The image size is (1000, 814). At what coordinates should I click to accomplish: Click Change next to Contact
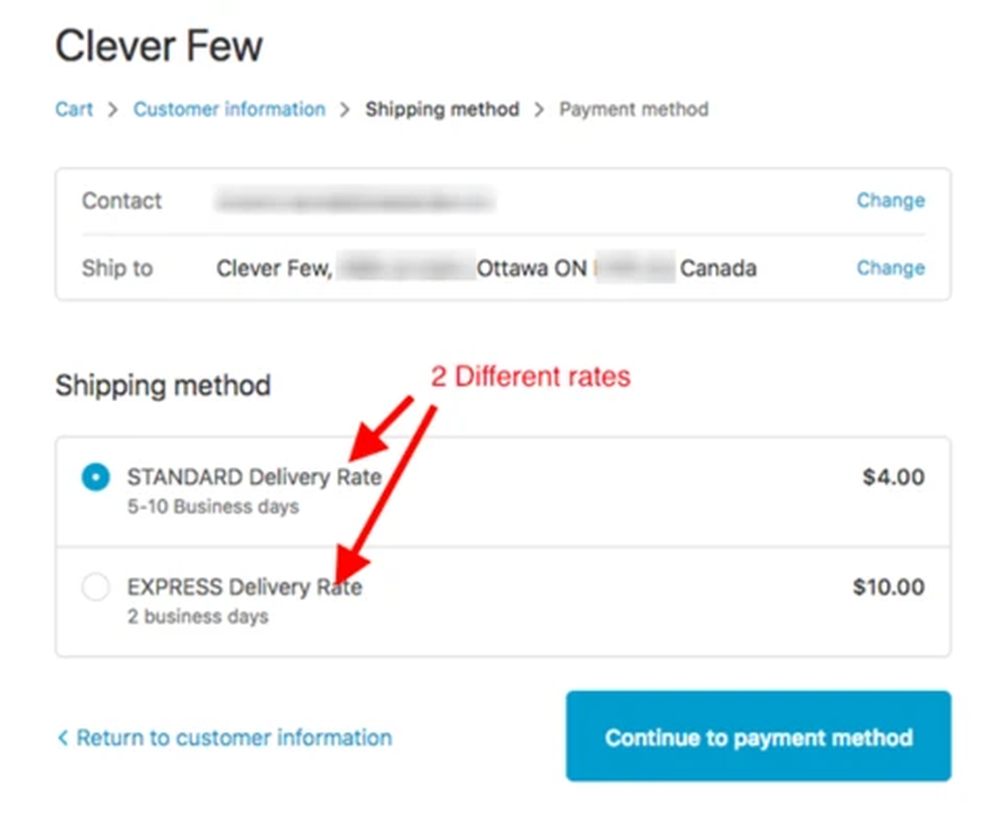(890, 201)
